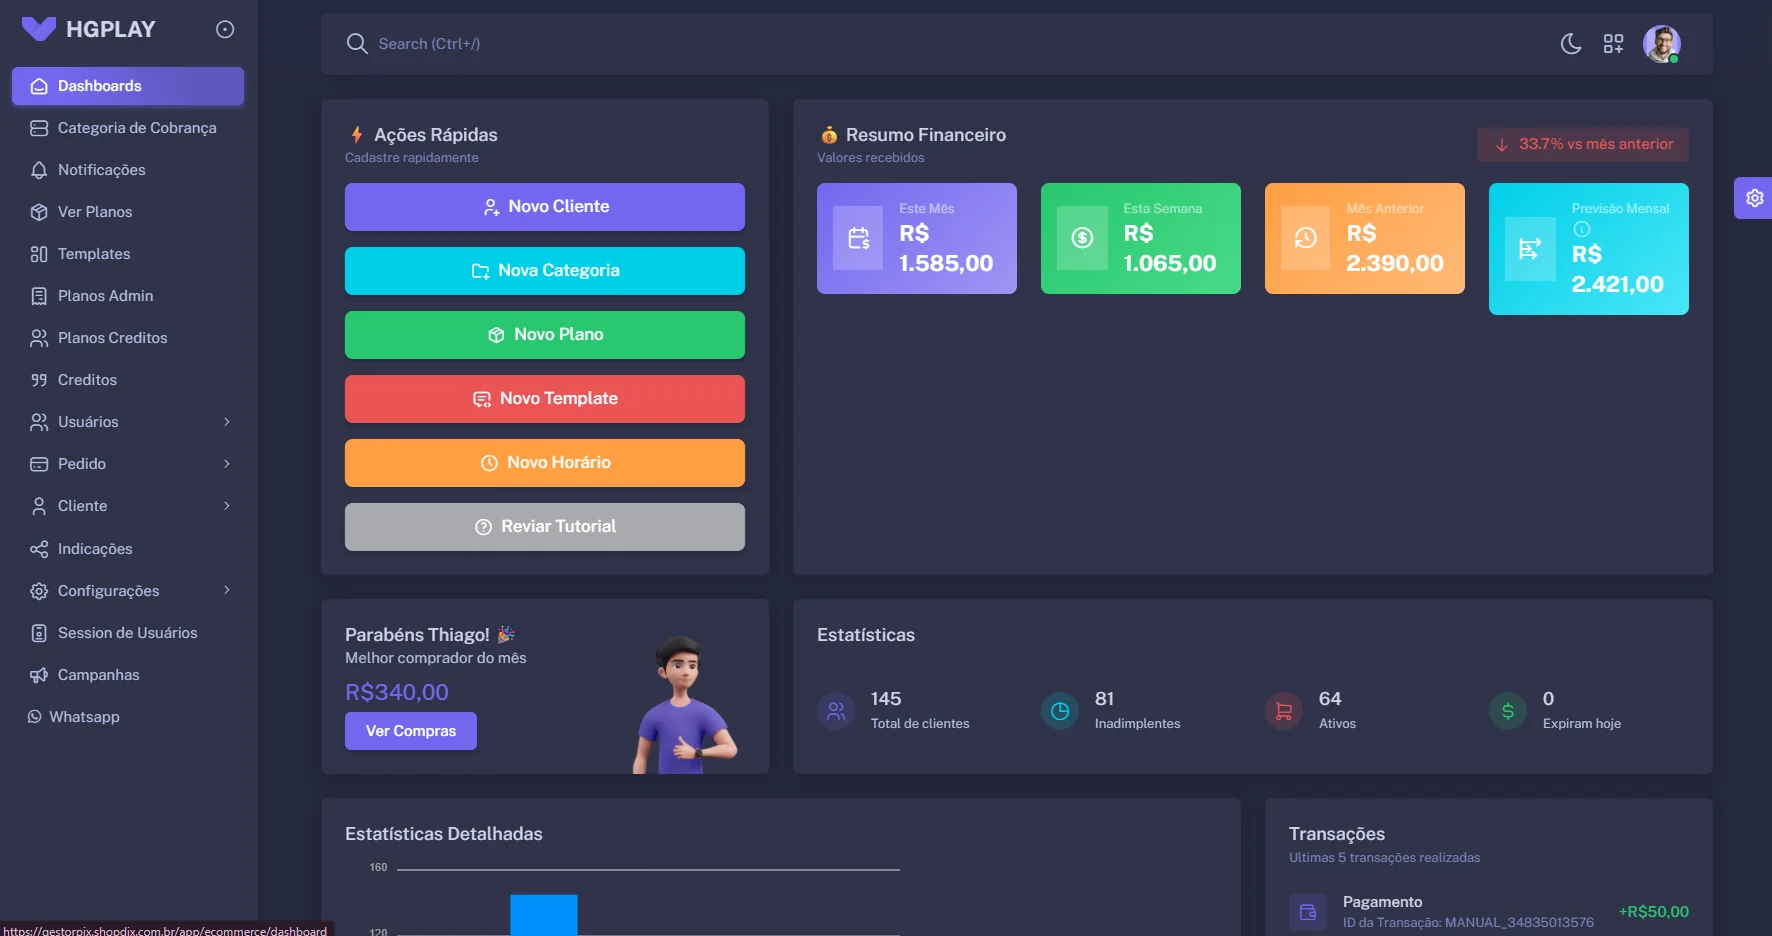Click the calendar icon in Este Mês card
This screenshot has width=1772, height=936.
click(859, 238)
